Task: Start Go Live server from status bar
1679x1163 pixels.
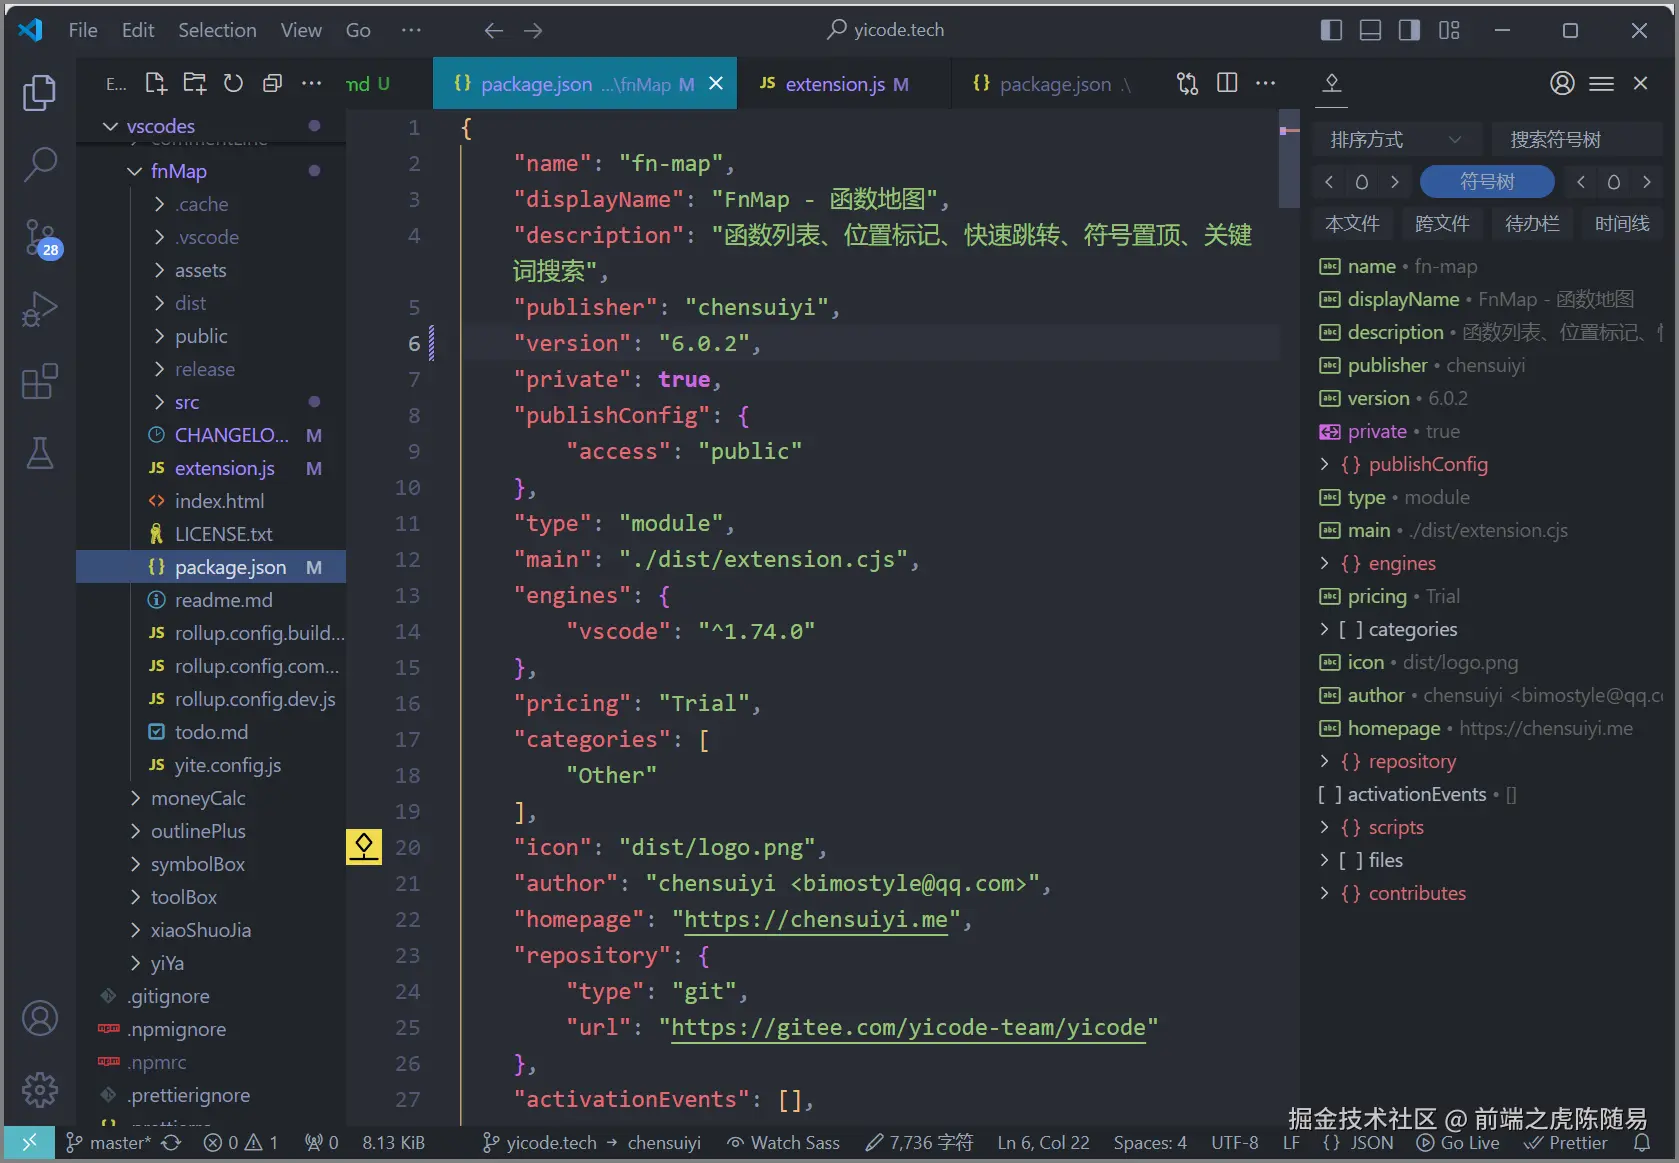Action: pyautogui.click(x=1458, y=1142)
